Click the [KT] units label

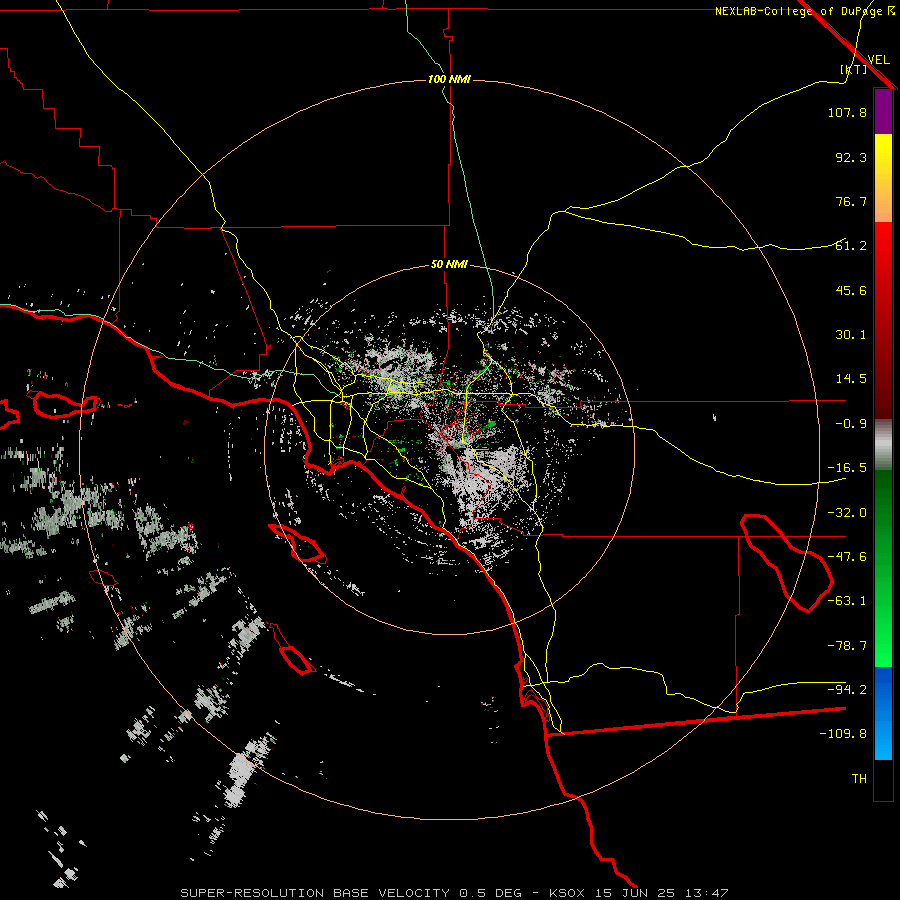tap(854, 69)
